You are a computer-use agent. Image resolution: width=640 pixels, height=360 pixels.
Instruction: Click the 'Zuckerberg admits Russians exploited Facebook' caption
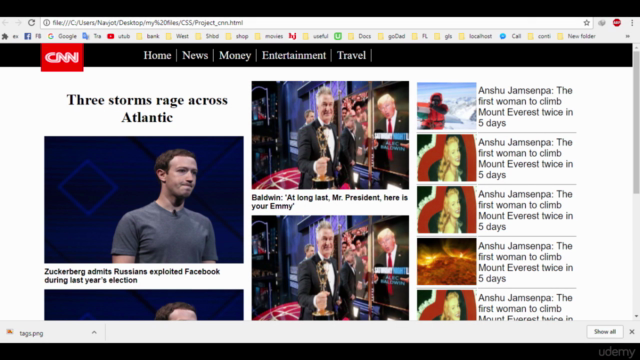(x=132, y=276)
